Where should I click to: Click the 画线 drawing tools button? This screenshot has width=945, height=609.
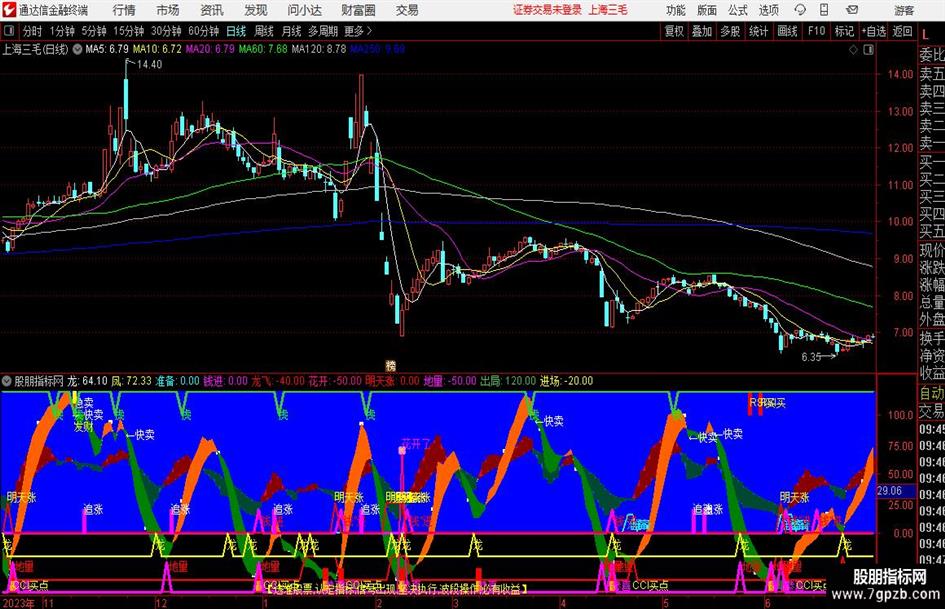[787, 31]
